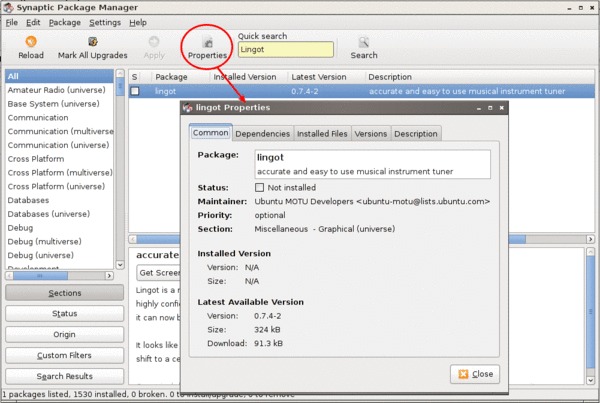Toggle the Not installed status checkbox
The width and height of the screenshot is (600, 403).
[x=261, y=187]
